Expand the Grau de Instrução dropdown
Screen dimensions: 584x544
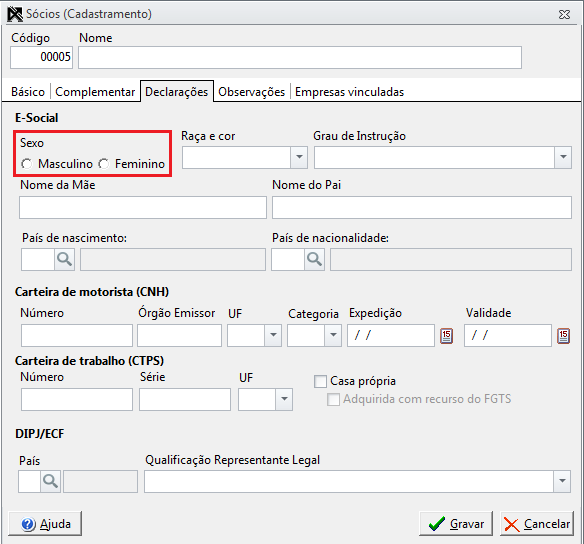(x=563, y=157)
